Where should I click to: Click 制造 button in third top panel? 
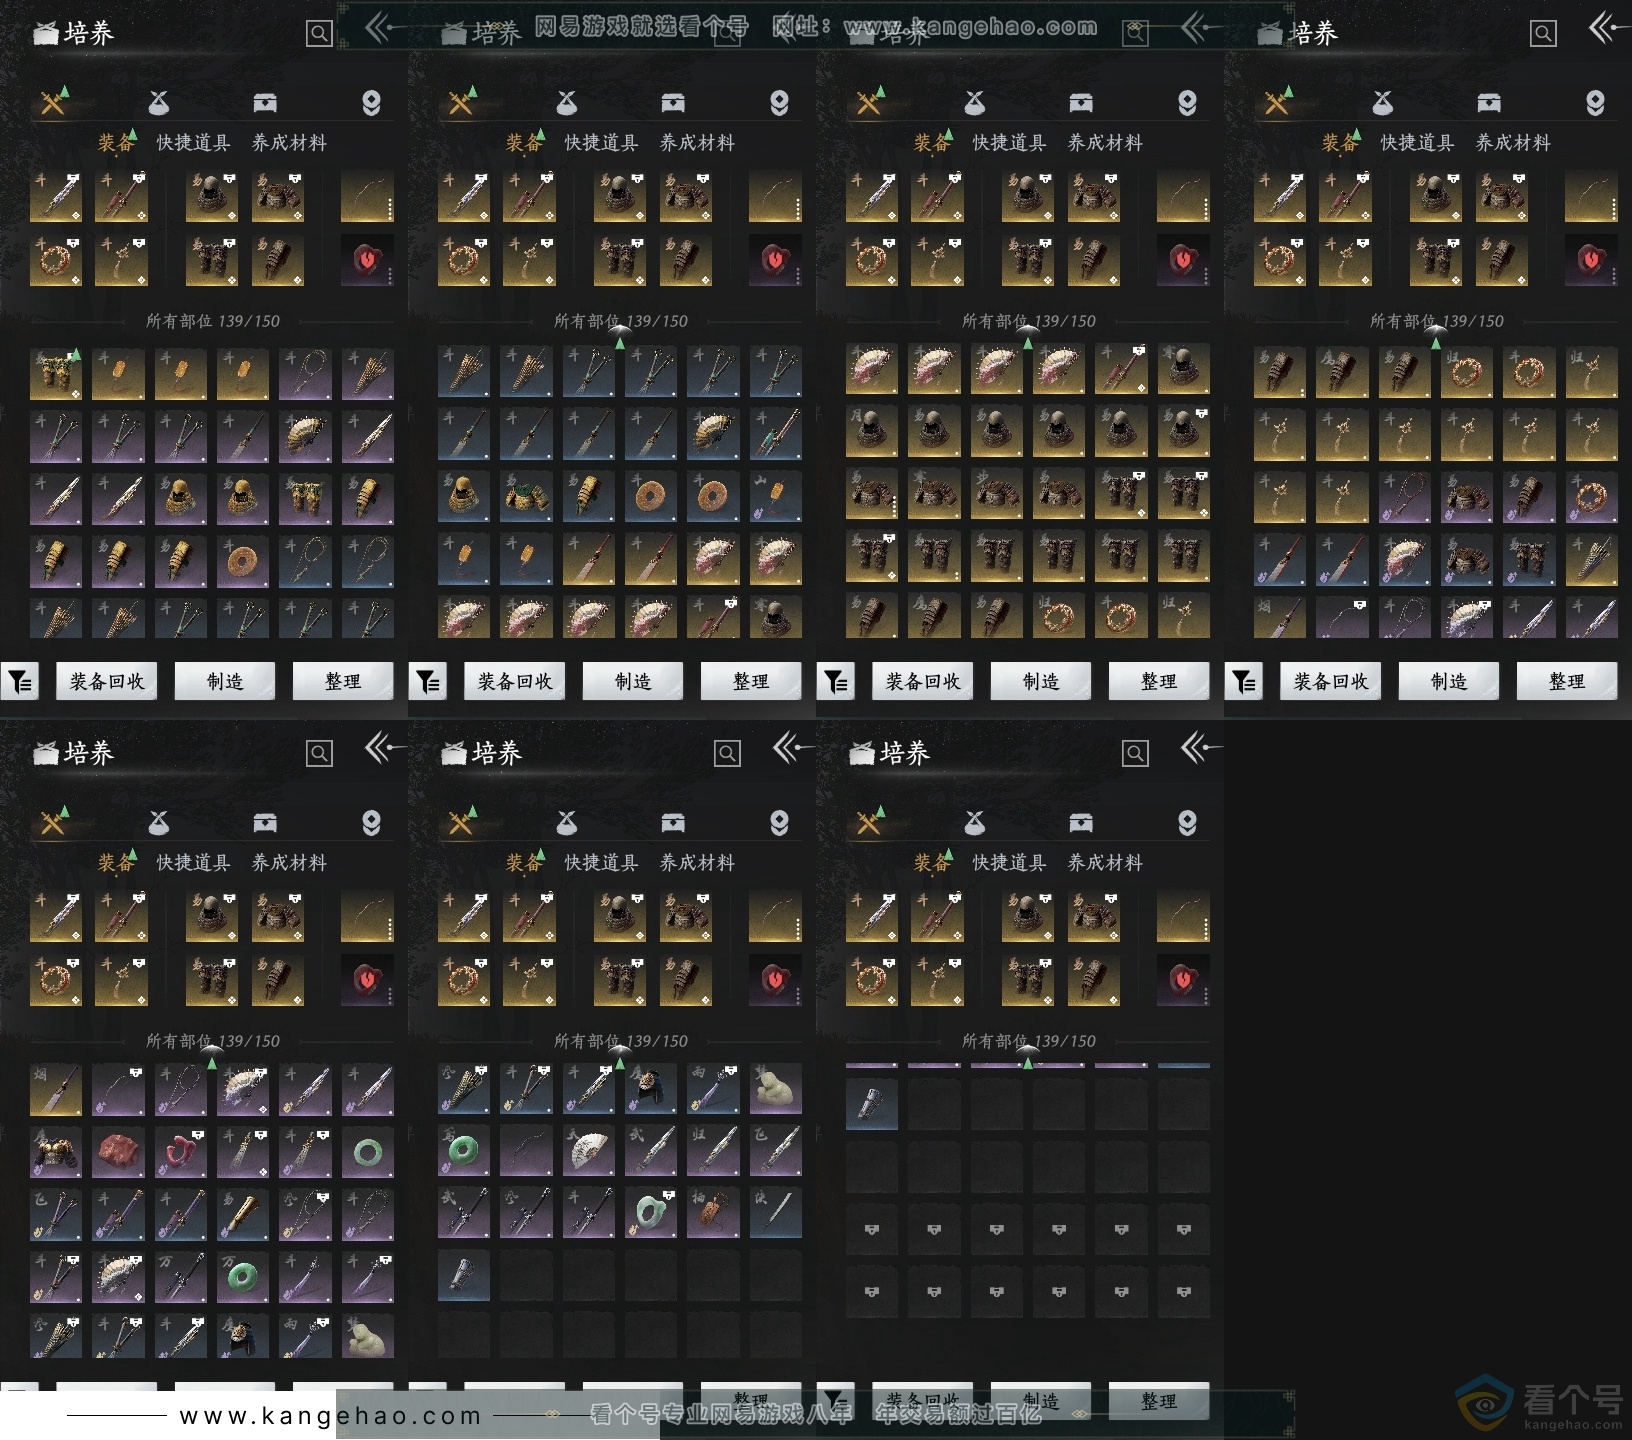click(1041, 681)
